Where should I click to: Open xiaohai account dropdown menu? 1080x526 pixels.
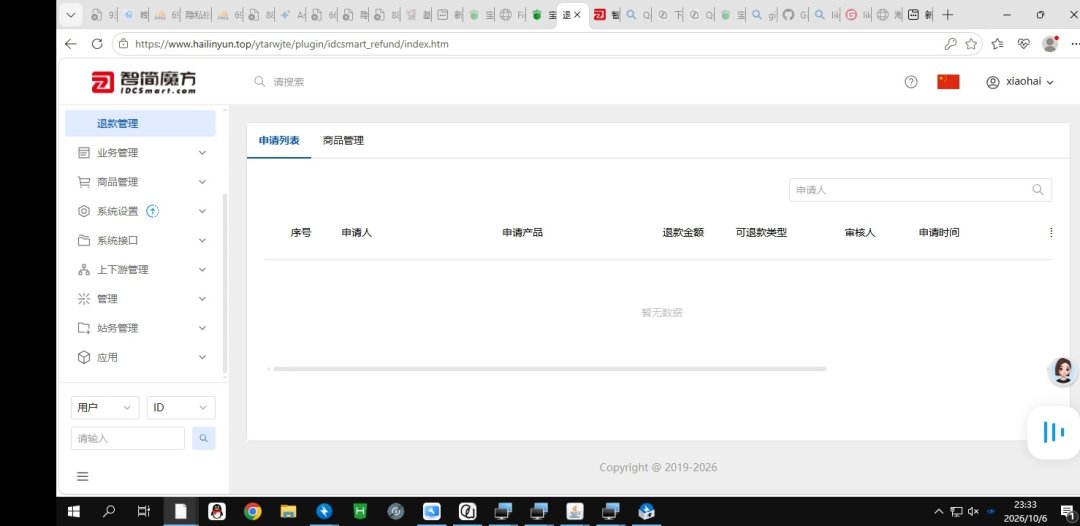coord(1020,82)
